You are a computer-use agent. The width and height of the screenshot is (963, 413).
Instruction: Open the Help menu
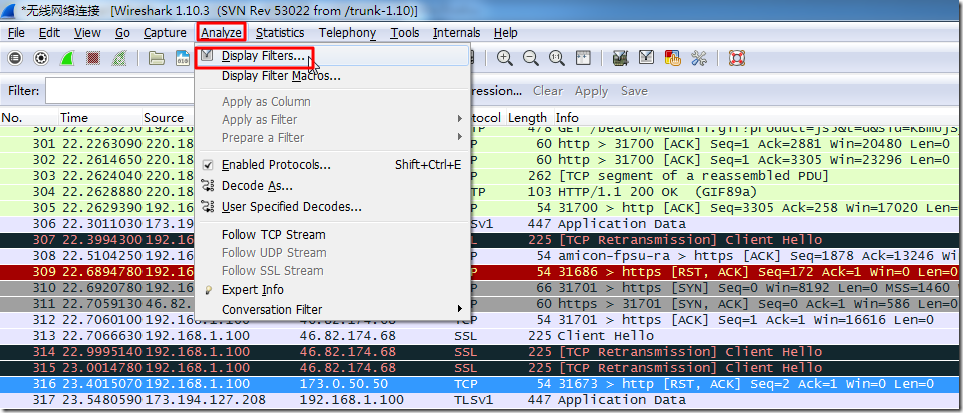505,33
